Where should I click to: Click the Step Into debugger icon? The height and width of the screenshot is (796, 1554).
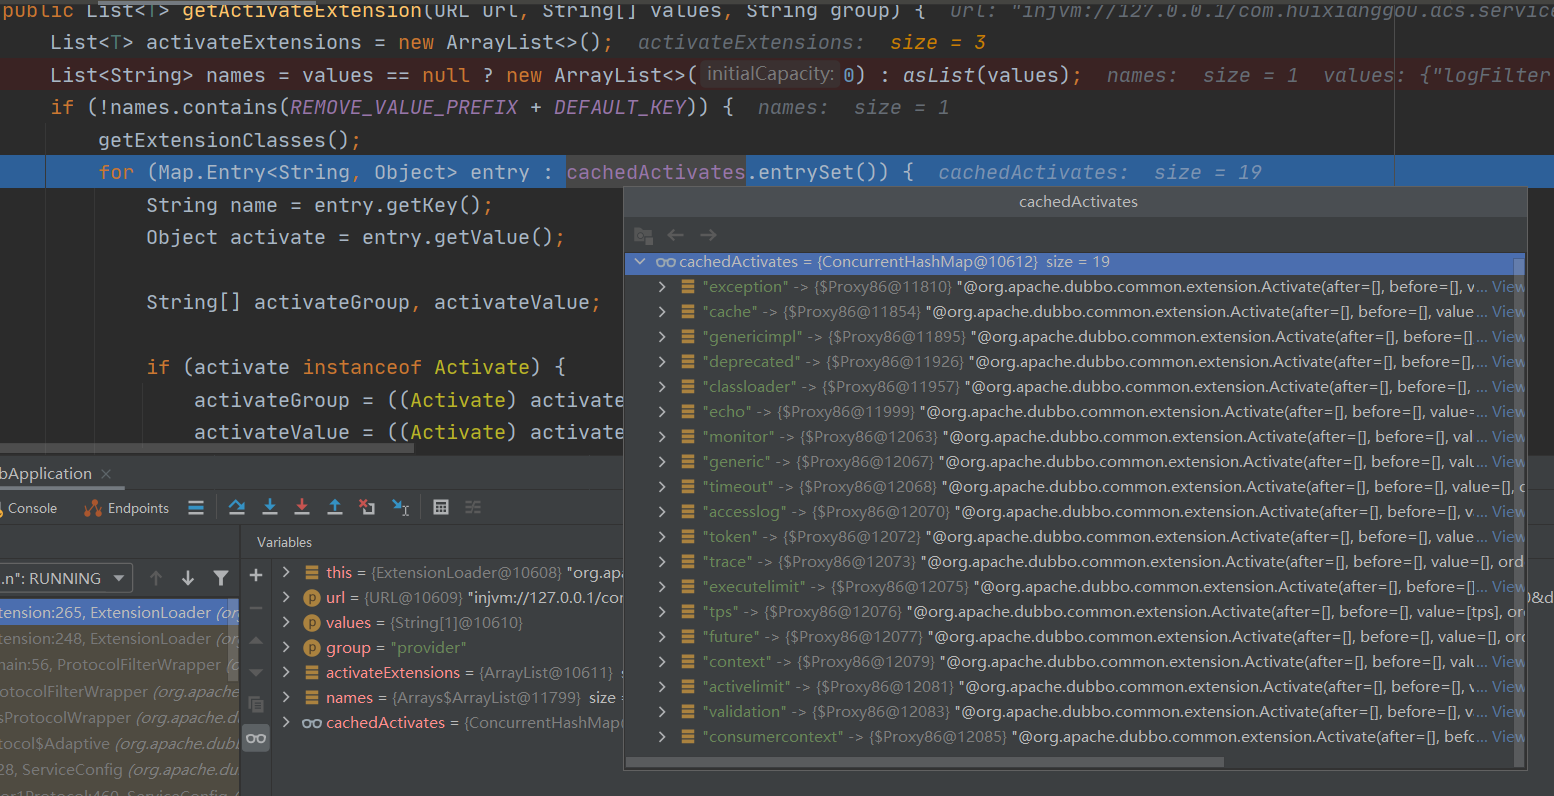270,508
